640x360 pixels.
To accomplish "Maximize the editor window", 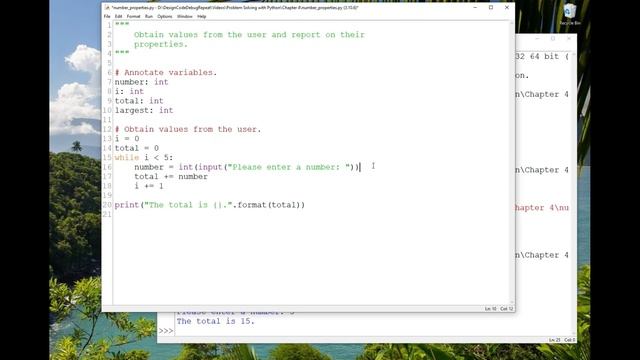I will pyautogui.click(x=491, y=7).
